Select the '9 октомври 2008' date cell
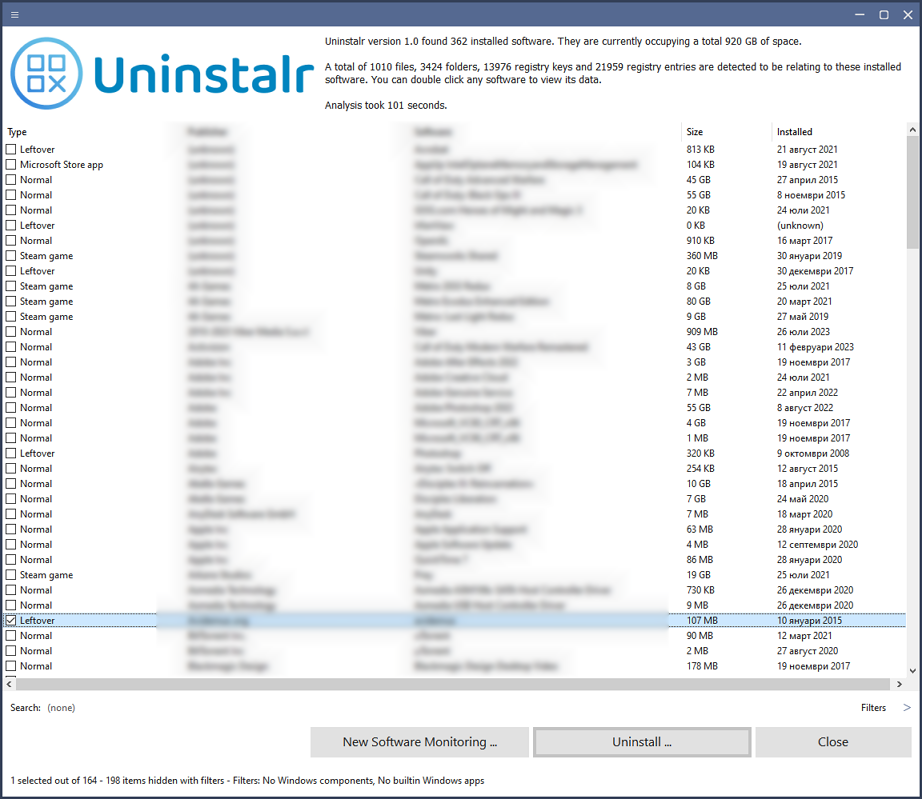Screen dimensions: 922x799 [x=813, y=453]
